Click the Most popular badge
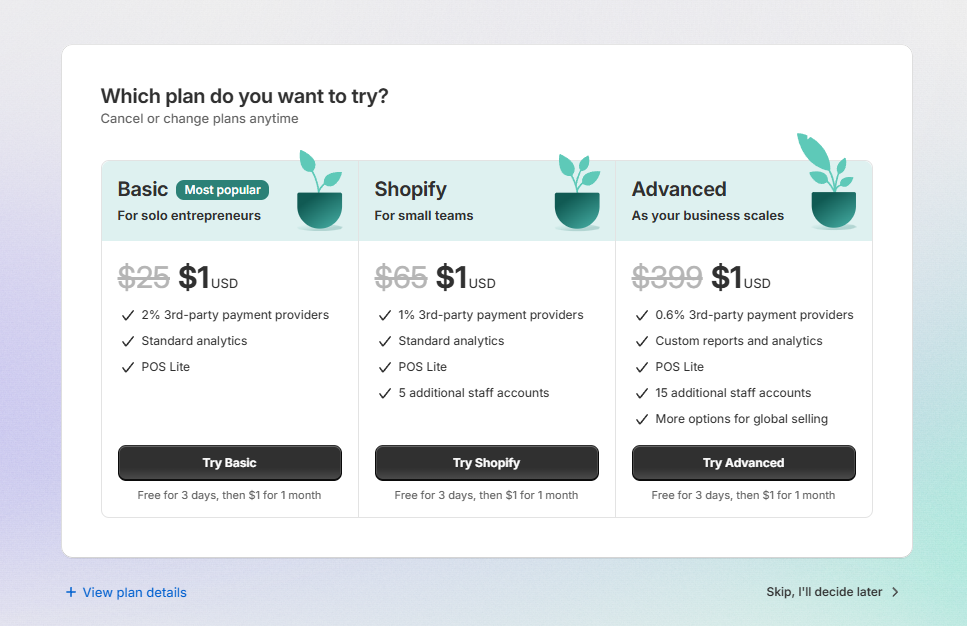The image size is (967, 626). [x=222, y=190]
